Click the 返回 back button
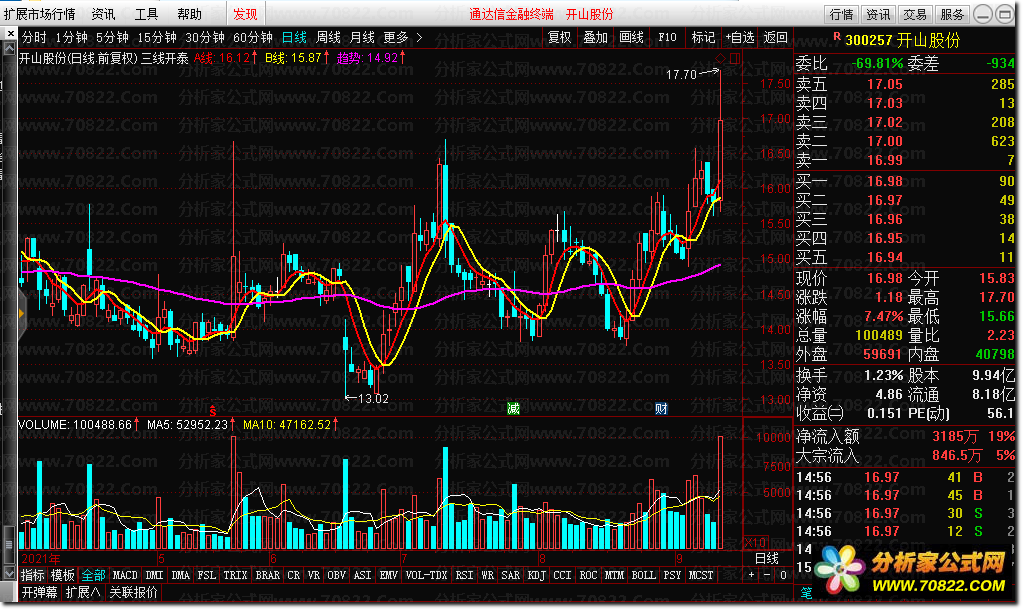Screen dimensions: 1024x610 [x=776, y=37]
